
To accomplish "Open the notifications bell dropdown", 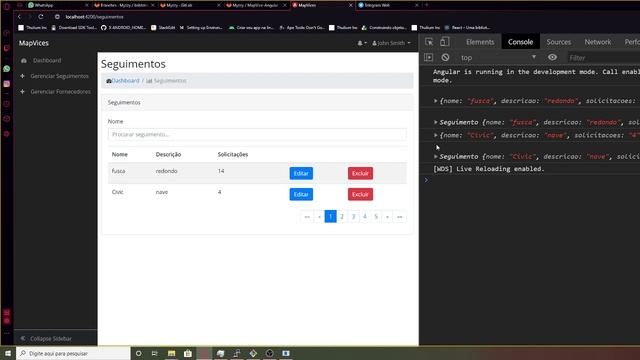I will click(362, 43).
